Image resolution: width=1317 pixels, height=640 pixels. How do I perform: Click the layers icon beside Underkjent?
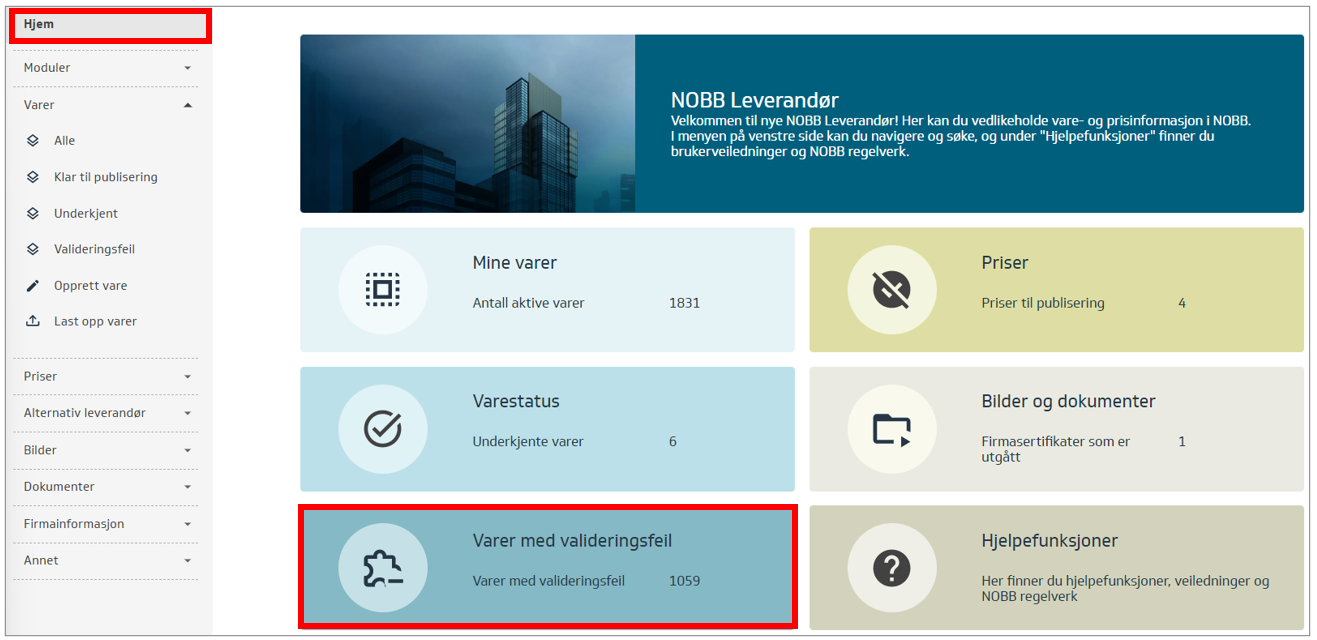pos(33,214)
